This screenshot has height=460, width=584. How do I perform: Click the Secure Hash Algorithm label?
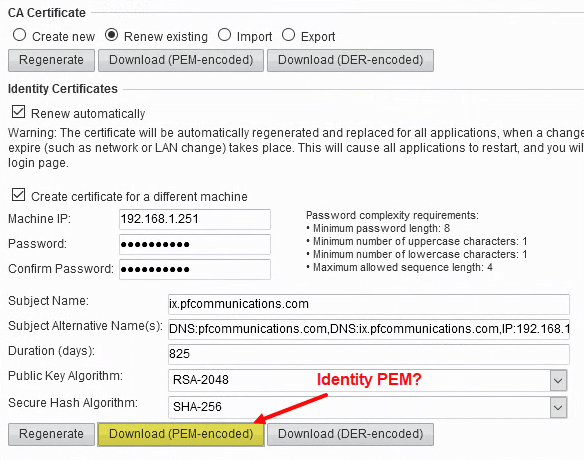(x=73, y=403)
